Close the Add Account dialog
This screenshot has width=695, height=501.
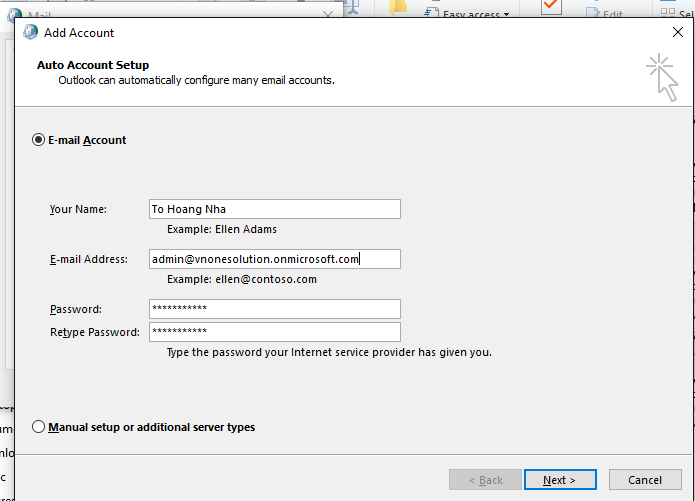(677, 33)
